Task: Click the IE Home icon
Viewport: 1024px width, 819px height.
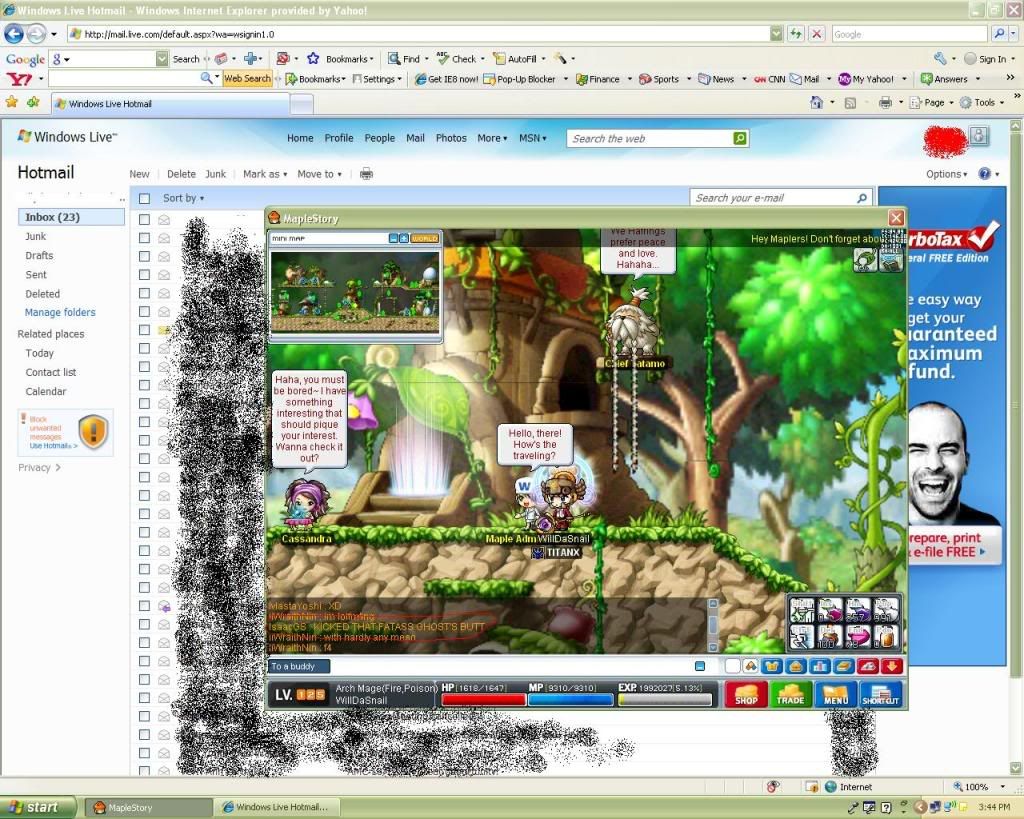Action: coord(816,103)
